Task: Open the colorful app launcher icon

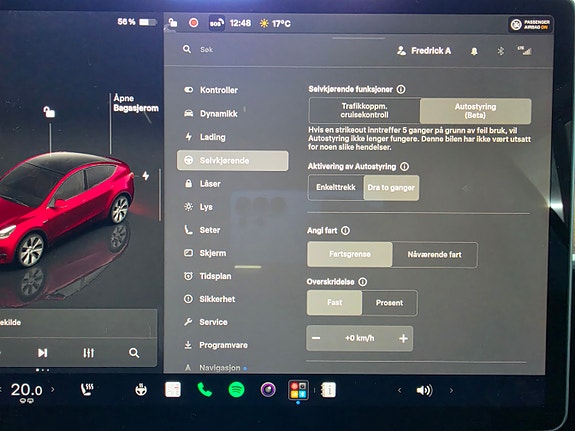Action: click(298, 390)
